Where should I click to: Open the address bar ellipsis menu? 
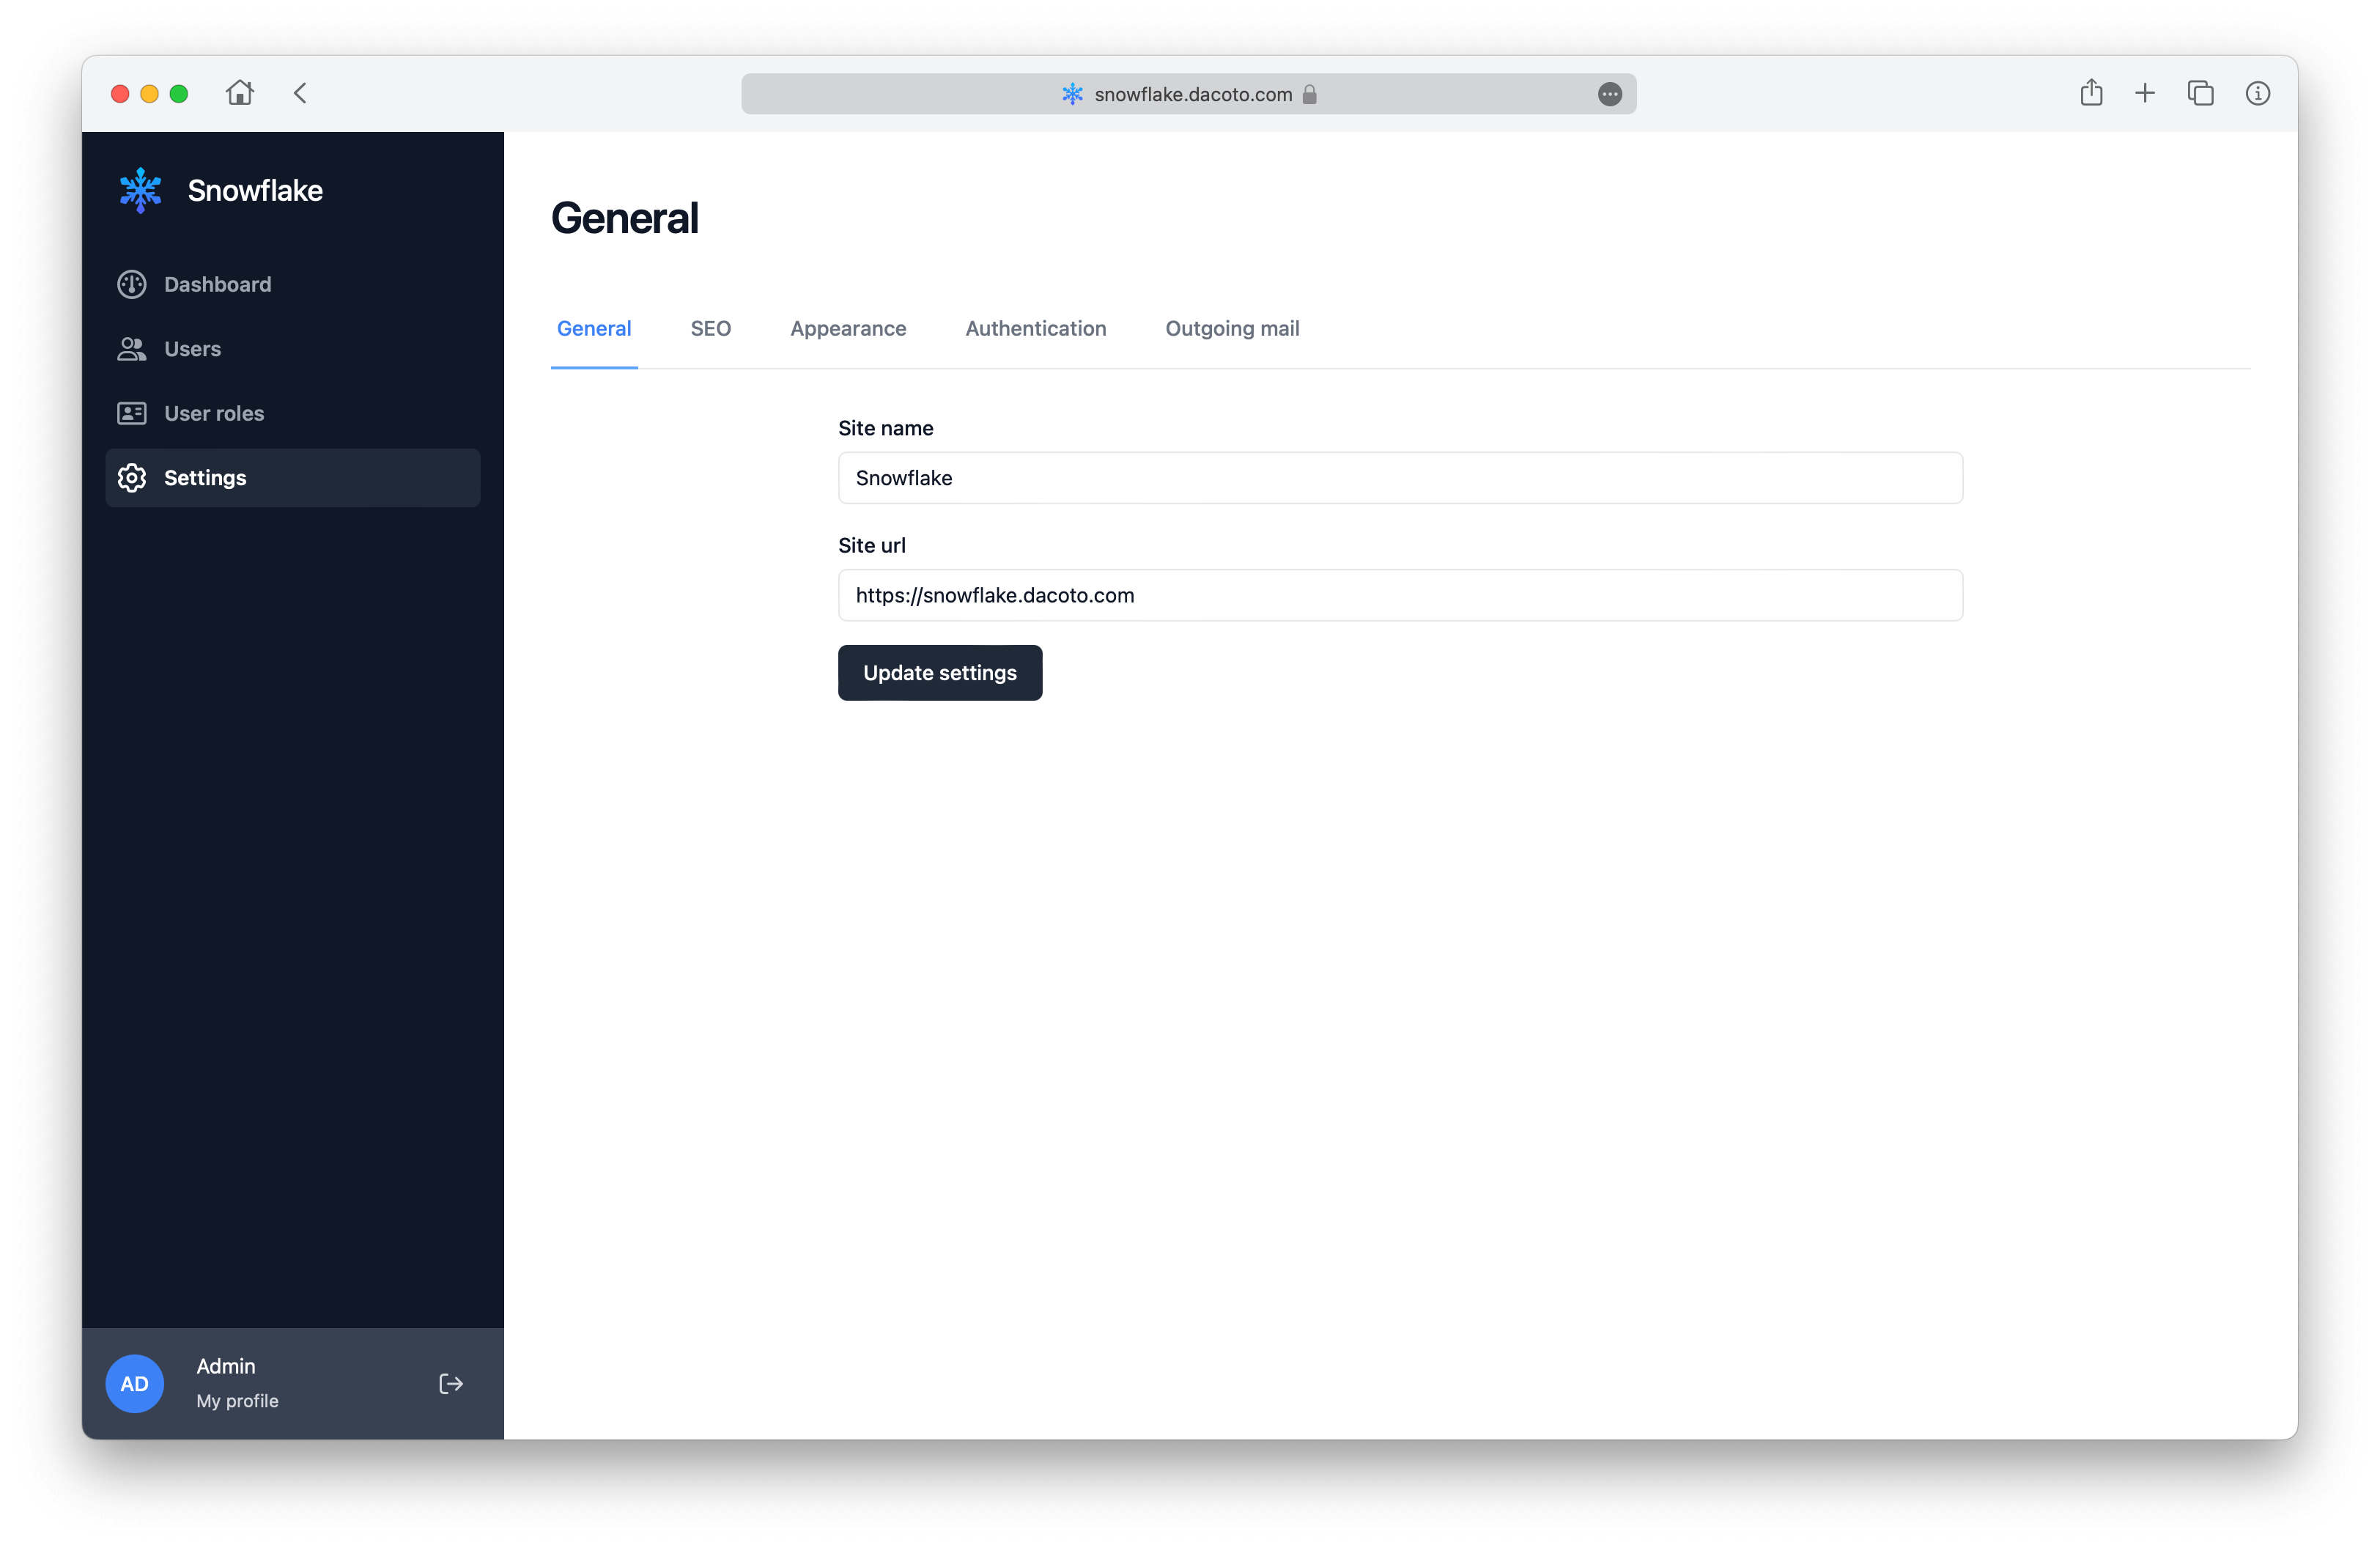coord(1609,94)
